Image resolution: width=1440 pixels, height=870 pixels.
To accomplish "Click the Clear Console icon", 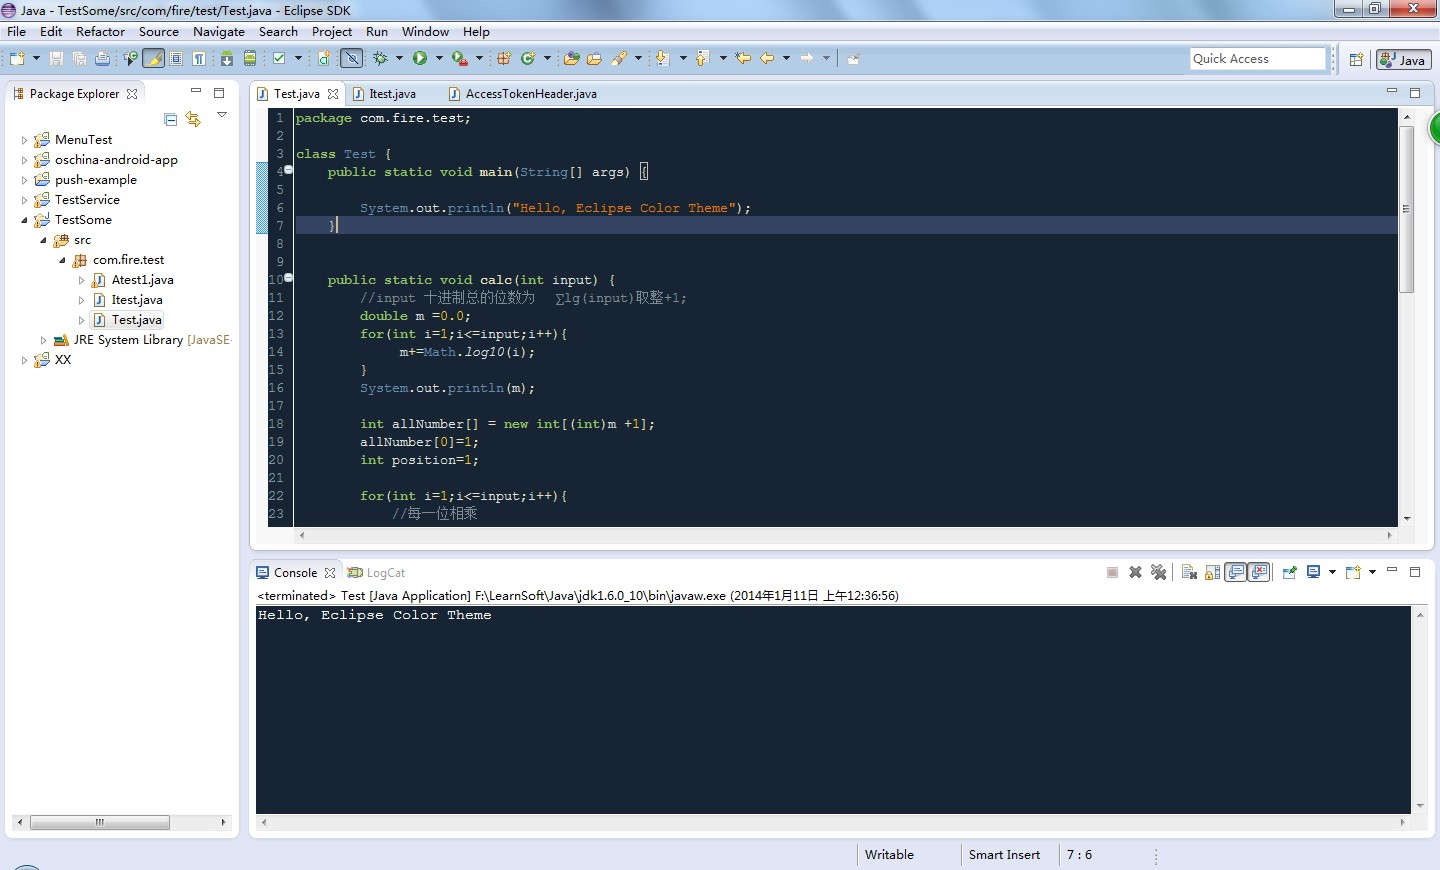I will pos(1189,572).
